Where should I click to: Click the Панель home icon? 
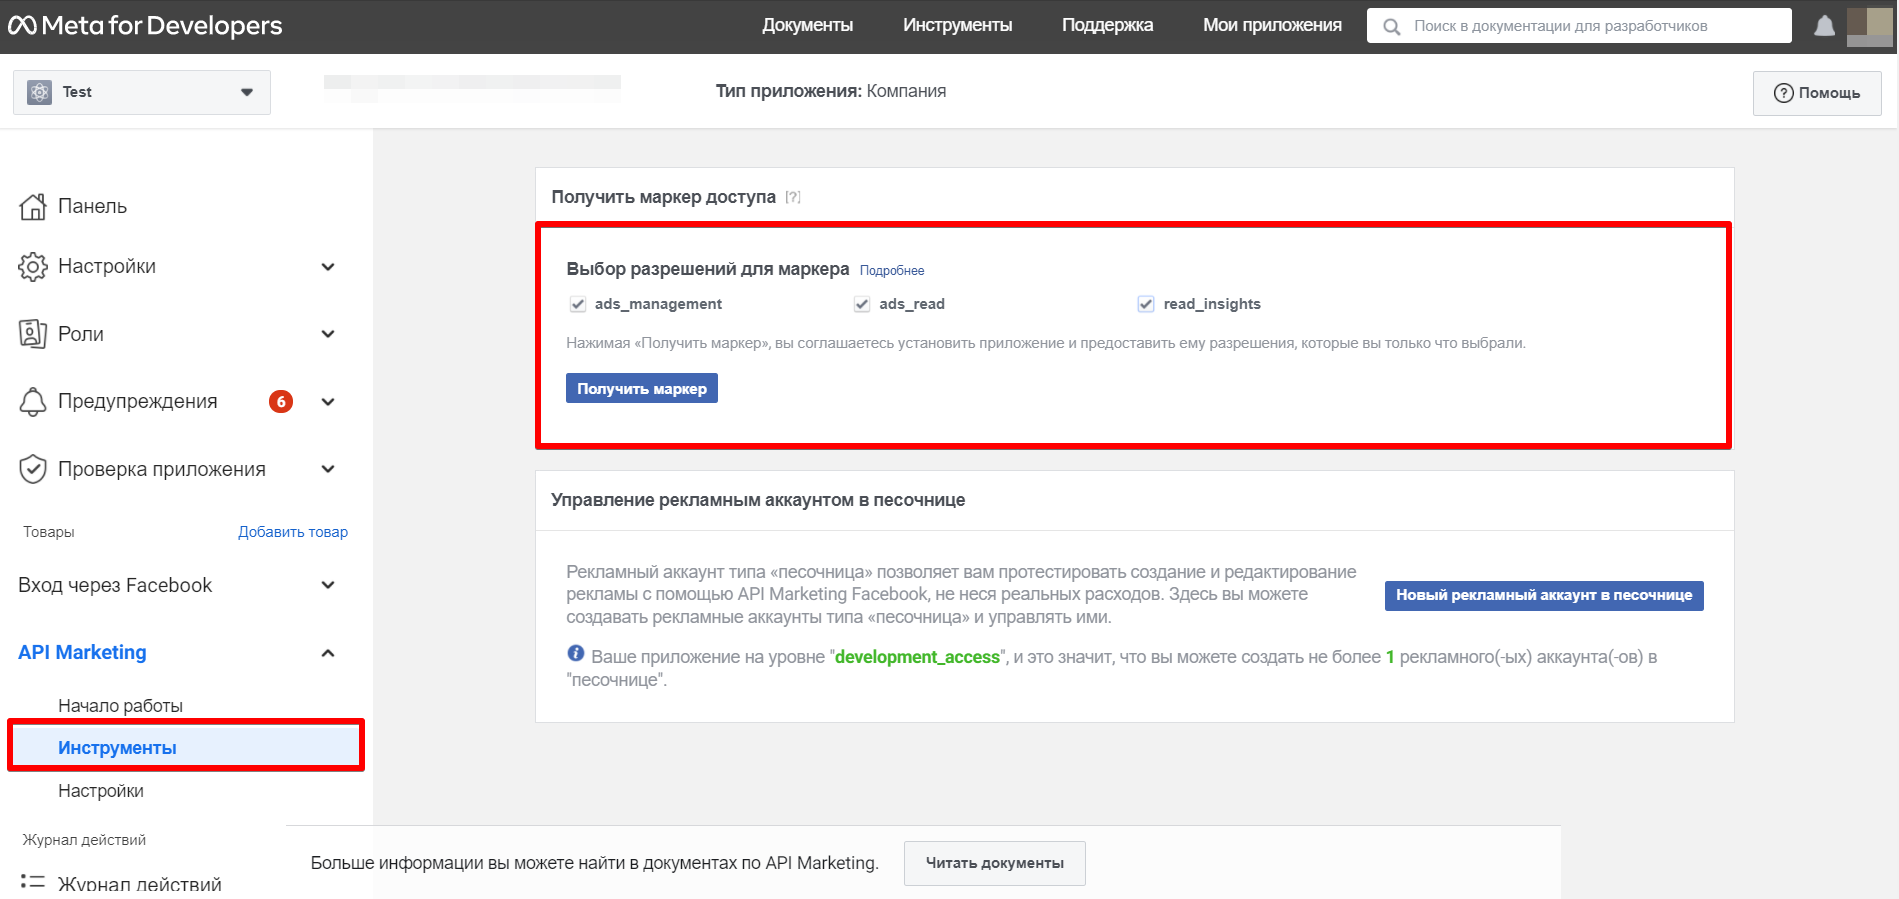(x=33, y=207)
